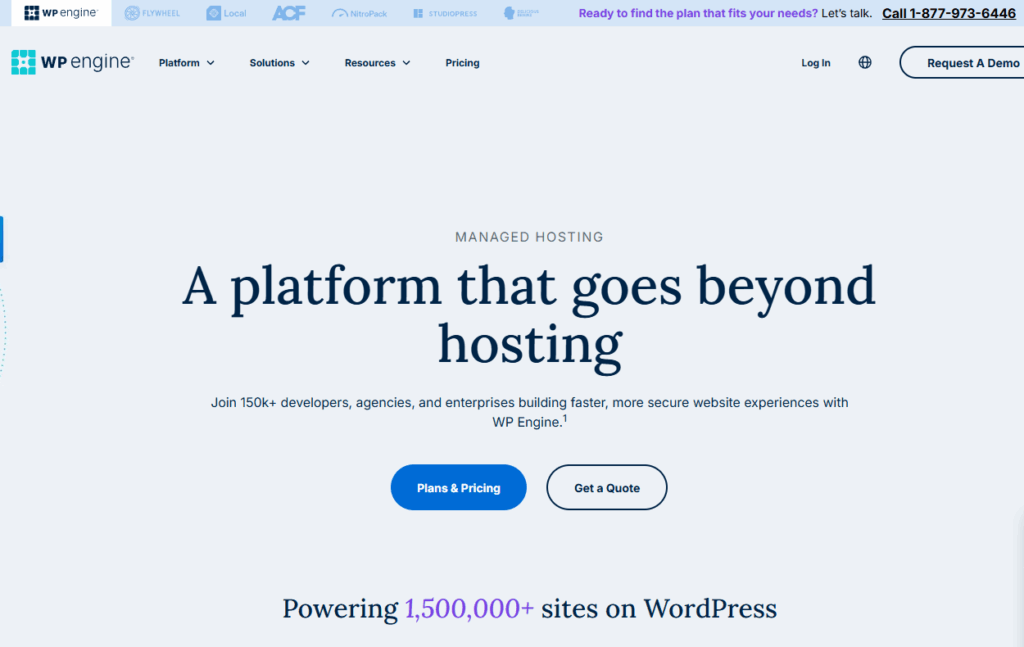Click the Log In link
Viewport: 1024px width, 647px height.
815,63
